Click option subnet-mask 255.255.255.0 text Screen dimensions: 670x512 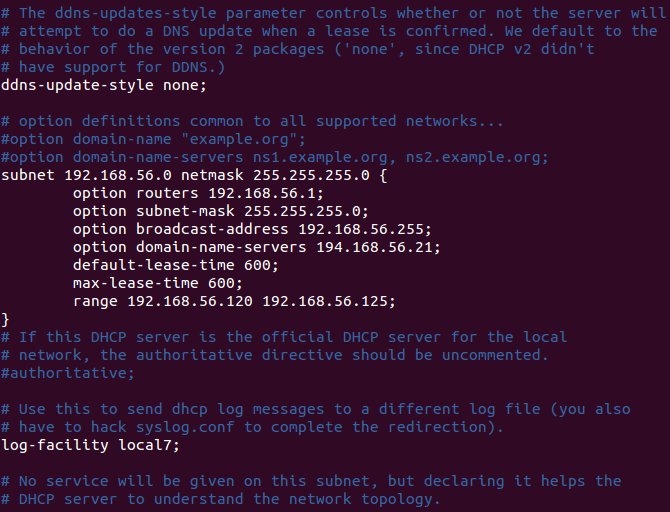tap(220, 211)
